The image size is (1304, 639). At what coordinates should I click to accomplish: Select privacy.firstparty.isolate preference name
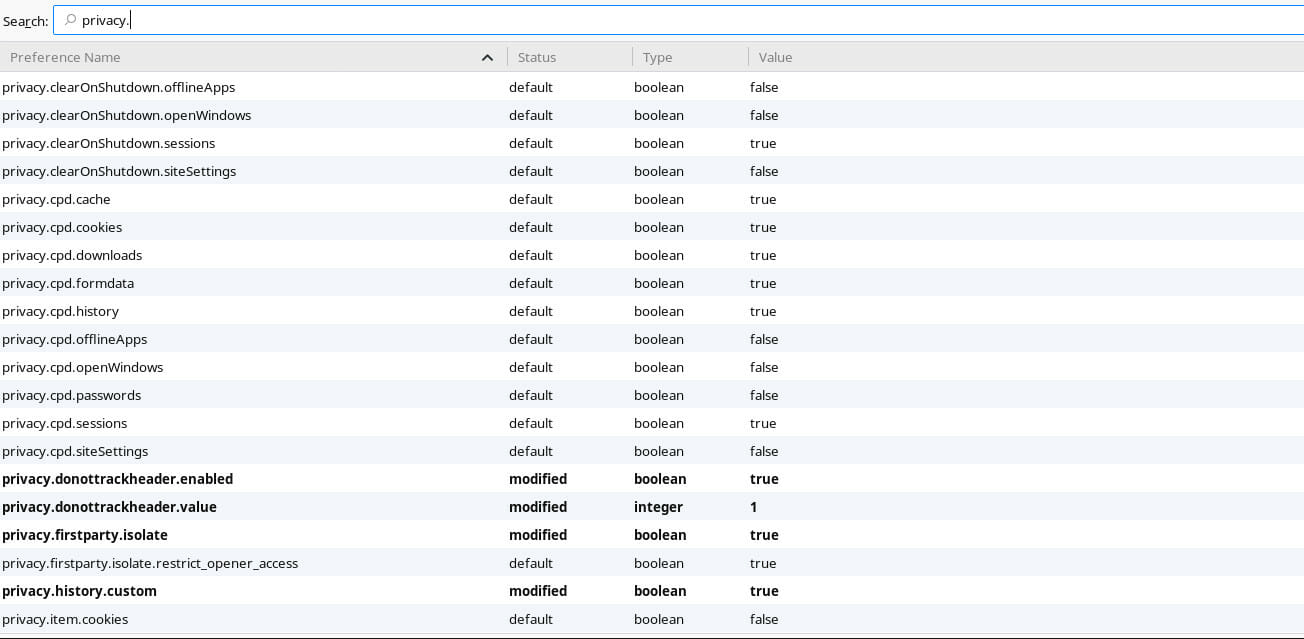(84, 535)
